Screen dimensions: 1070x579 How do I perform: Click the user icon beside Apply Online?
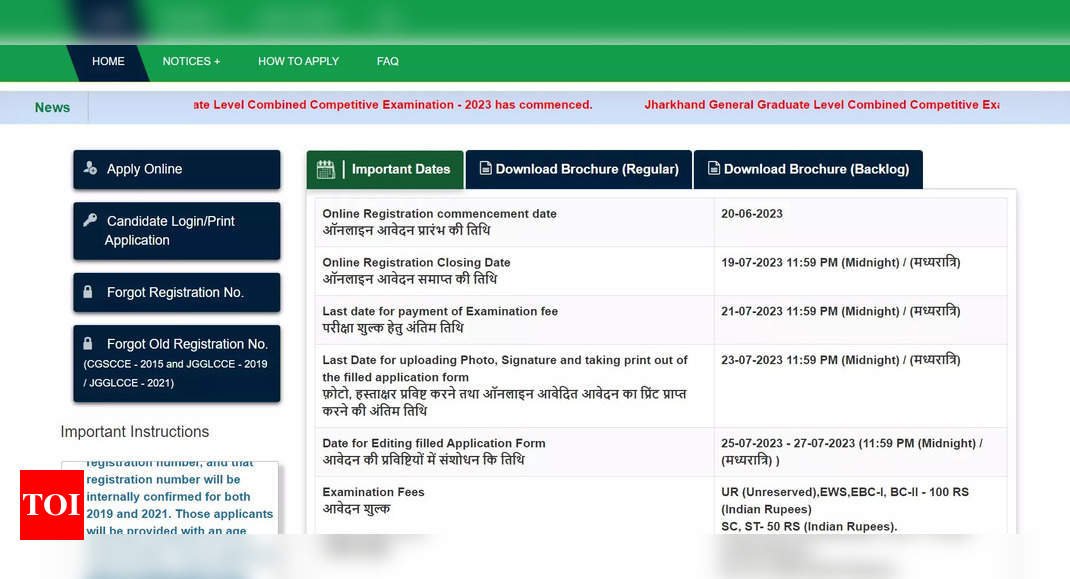(90, 167)
